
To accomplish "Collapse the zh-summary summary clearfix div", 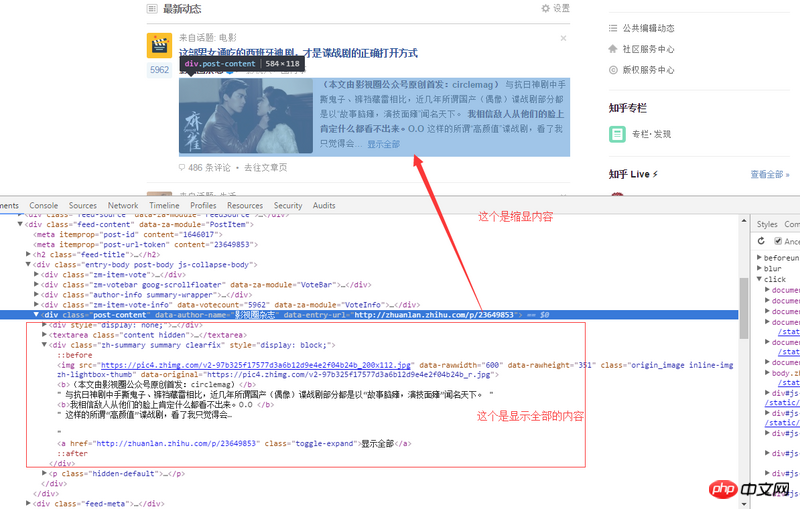I will click(44, 345).
